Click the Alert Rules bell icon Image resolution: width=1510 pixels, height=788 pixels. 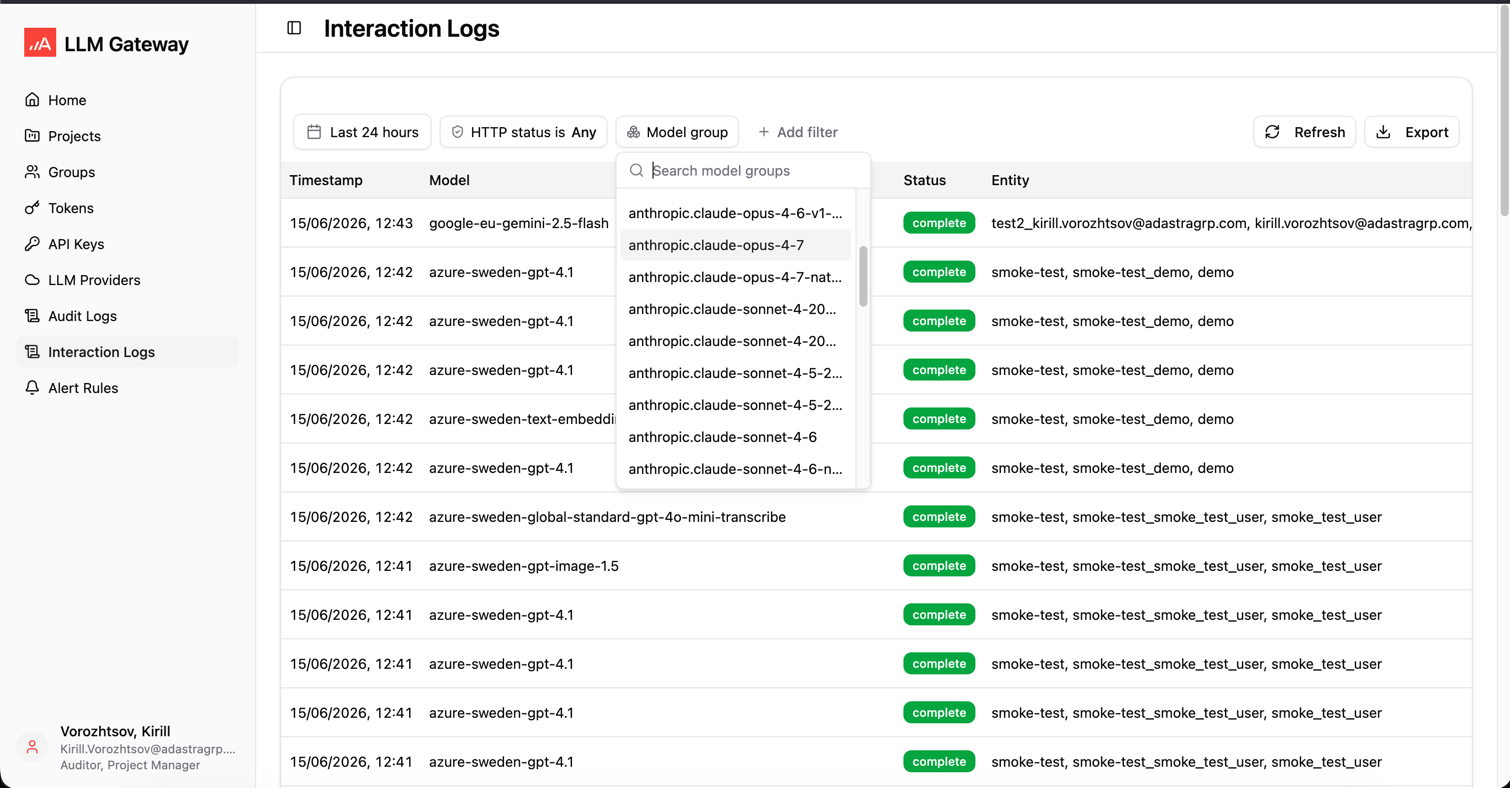point(32,388)
